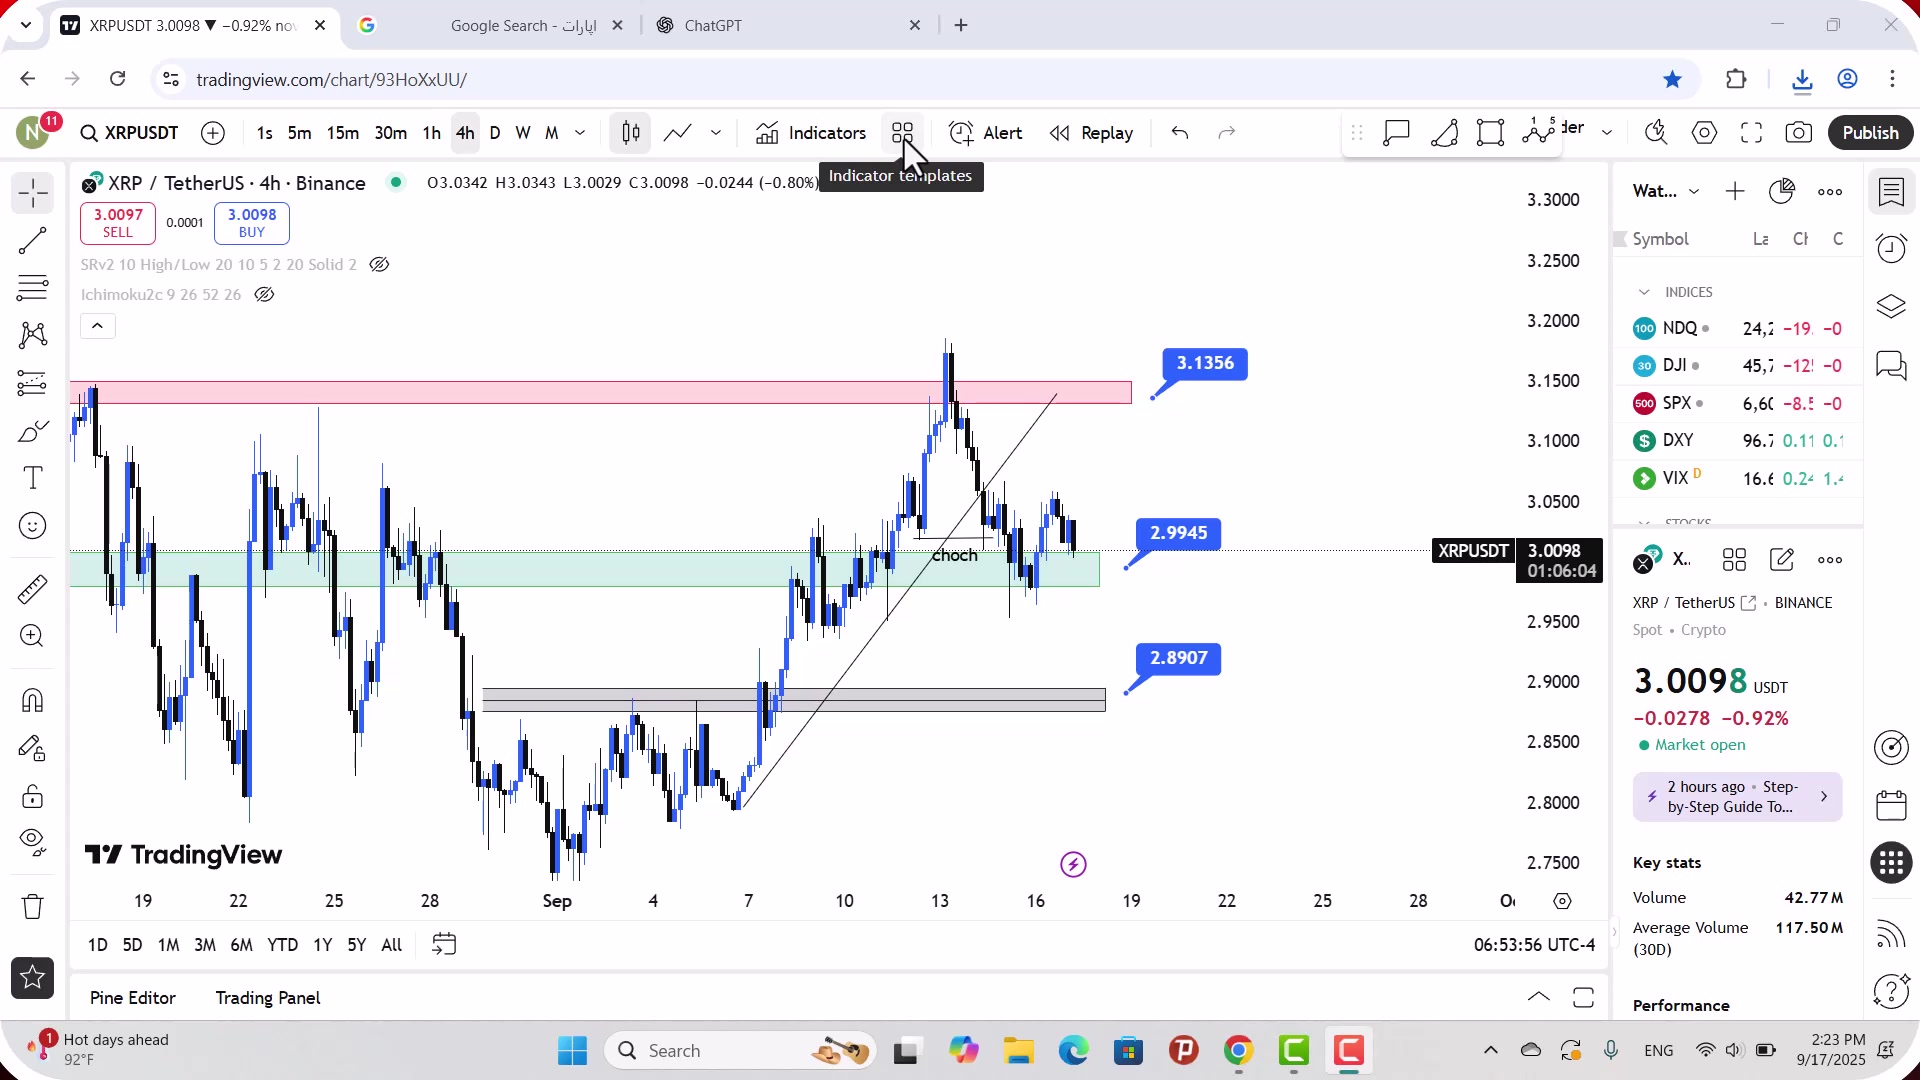Show the hidden Ichimoku2c indicator
This screenshot has height=1080, width=1920.
[x=264, y=295]
